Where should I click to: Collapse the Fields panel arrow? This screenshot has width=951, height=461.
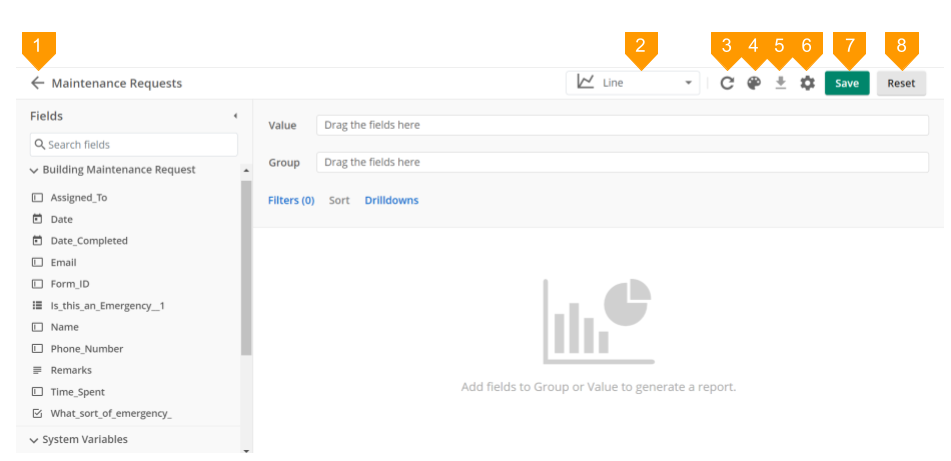pos(235,116)
